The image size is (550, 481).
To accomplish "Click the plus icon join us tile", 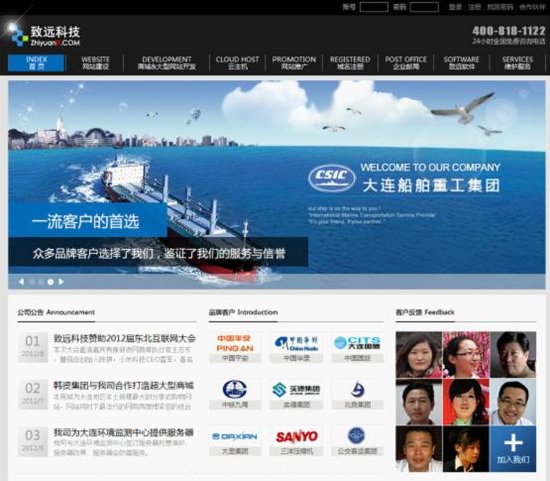I will [513, 449].
